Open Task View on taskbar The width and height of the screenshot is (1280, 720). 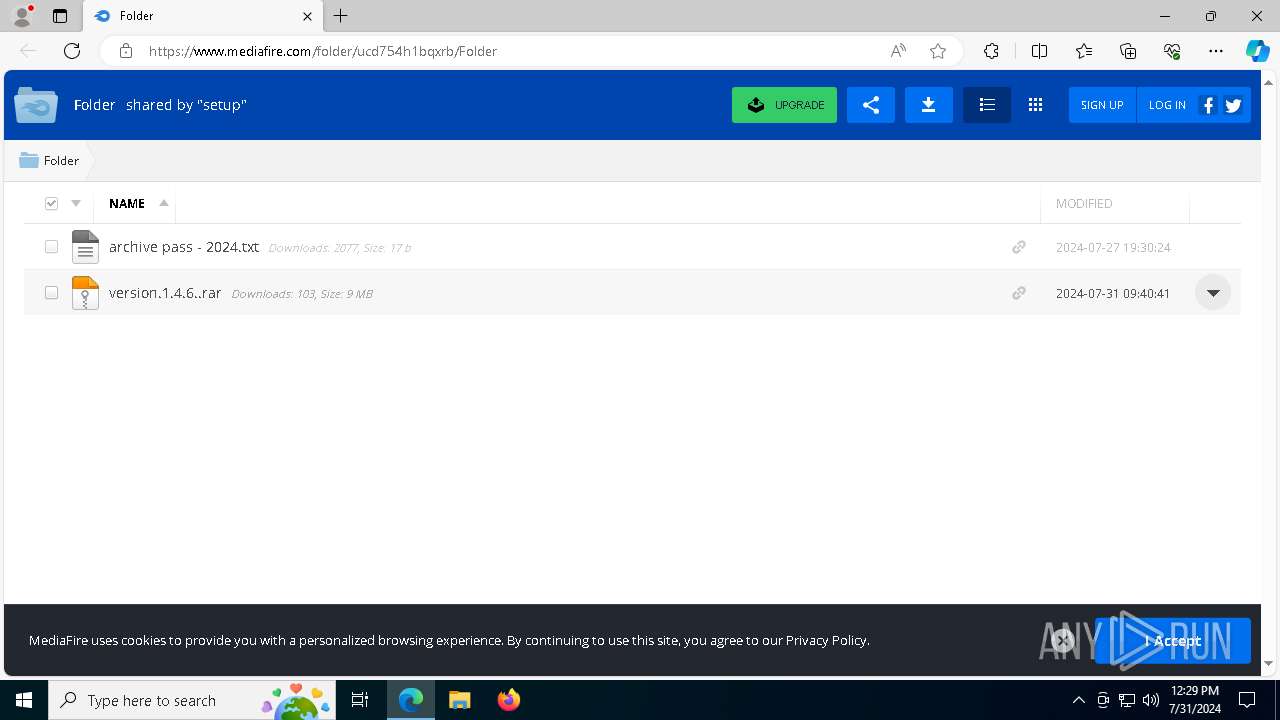[x=360, y=700]
